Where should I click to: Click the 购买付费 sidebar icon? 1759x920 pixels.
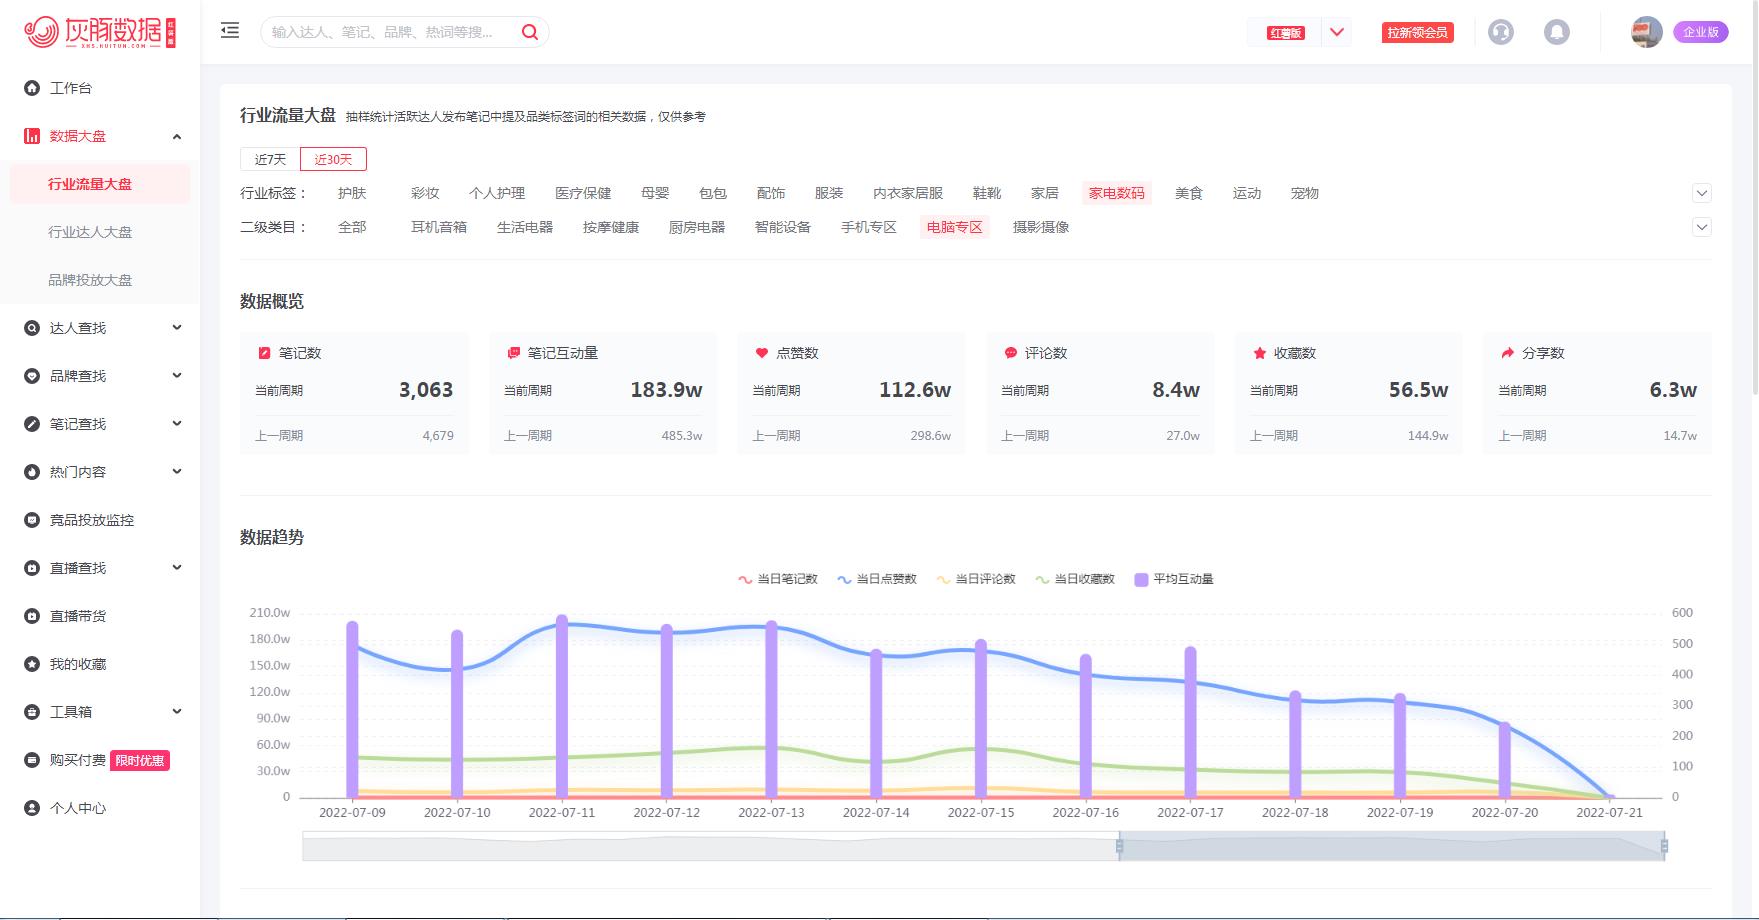(32, 760)
